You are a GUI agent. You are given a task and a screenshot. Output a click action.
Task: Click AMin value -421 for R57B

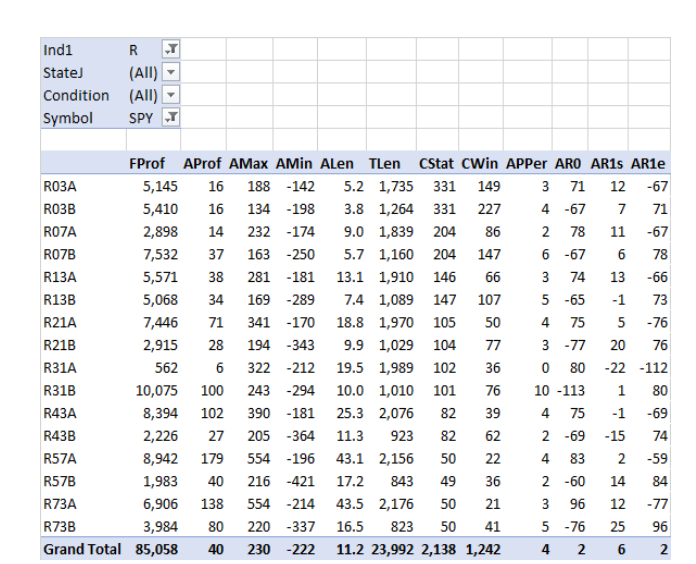(301, 481)
